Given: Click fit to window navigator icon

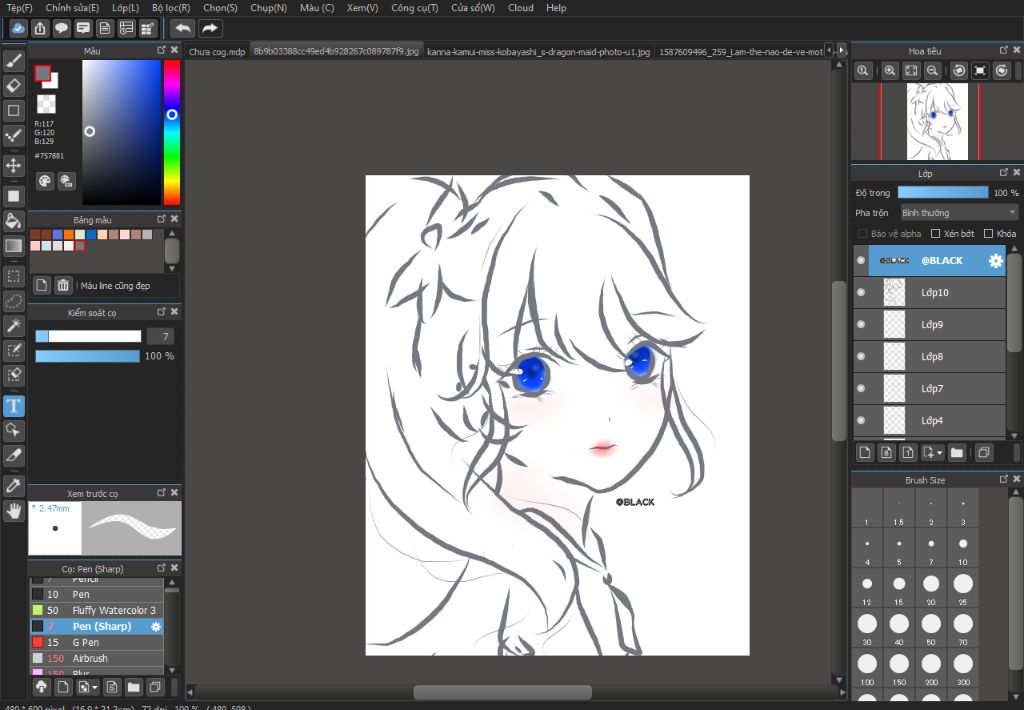Looking at the screenshot, I should (911, 71).
